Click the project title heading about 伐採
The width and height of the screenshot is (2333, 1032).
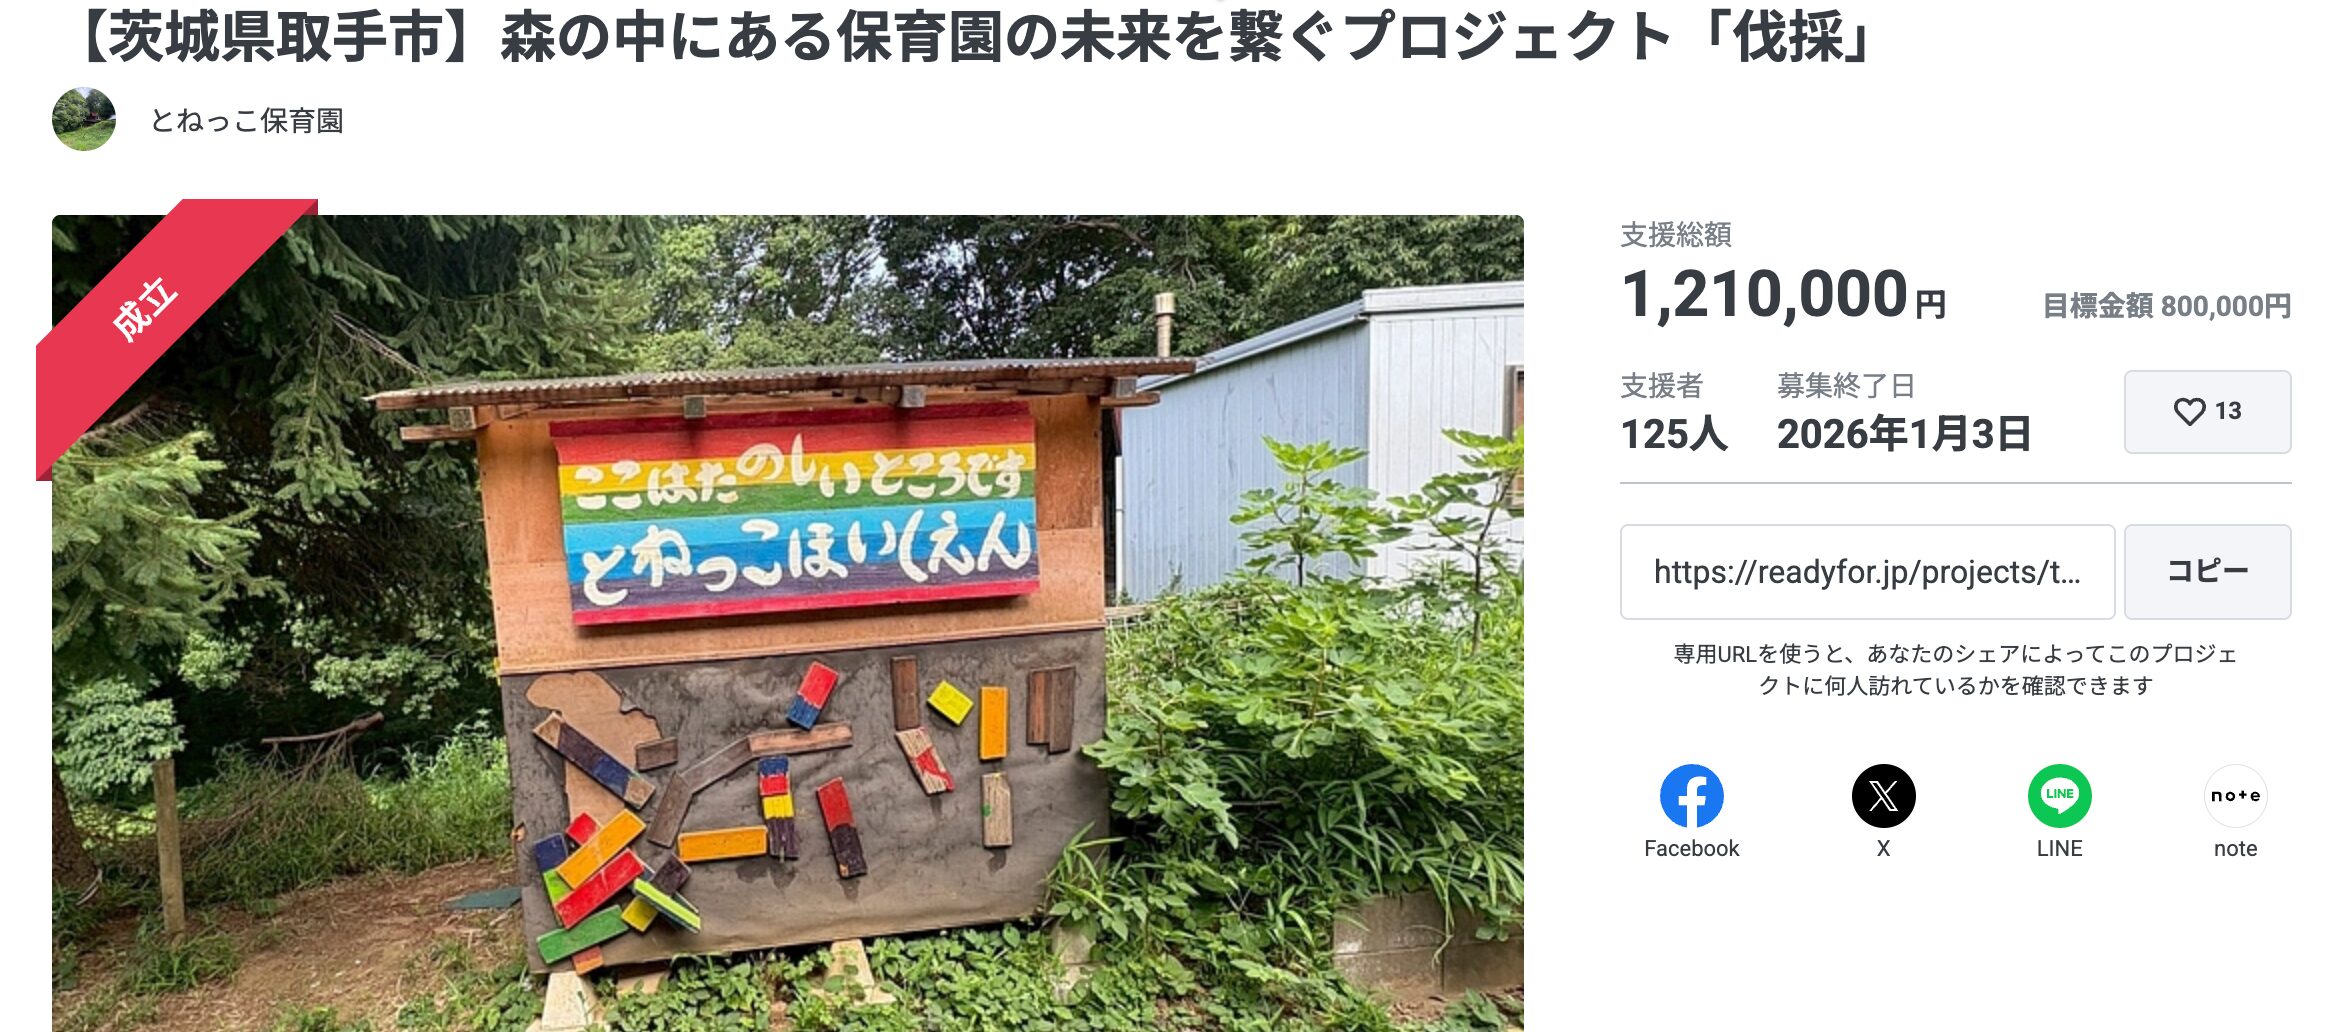tap(975, 38)
